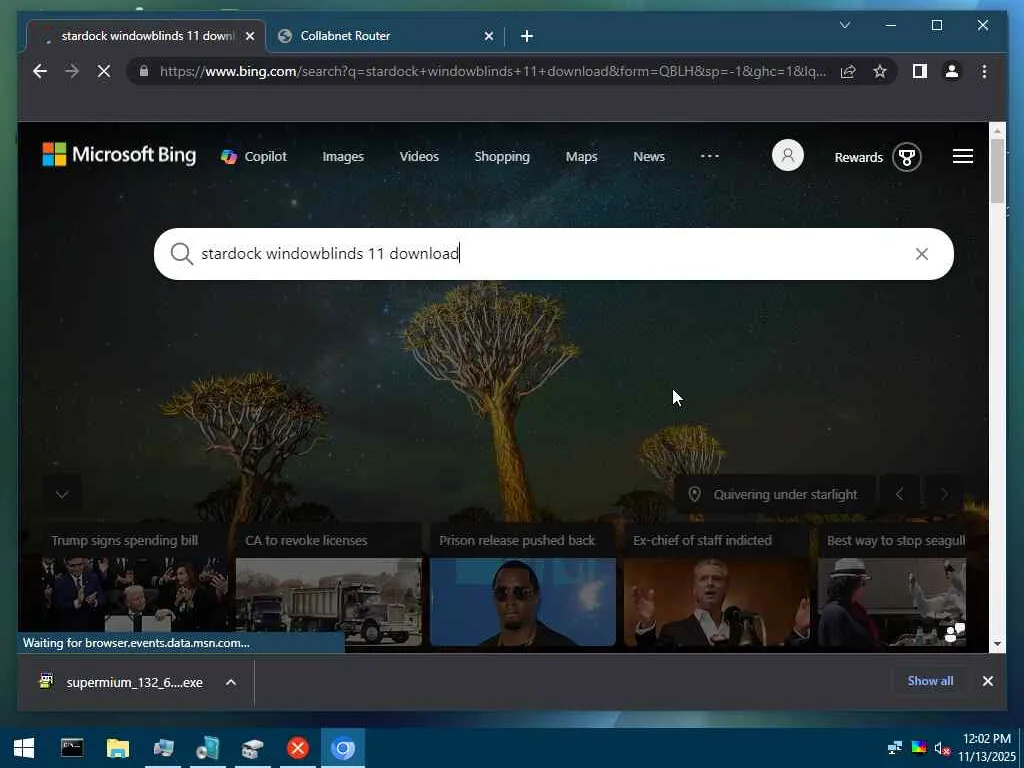Open Quivering under starlight image info
This screenshot has width=1024, height=768.
[x=773, y=494]
